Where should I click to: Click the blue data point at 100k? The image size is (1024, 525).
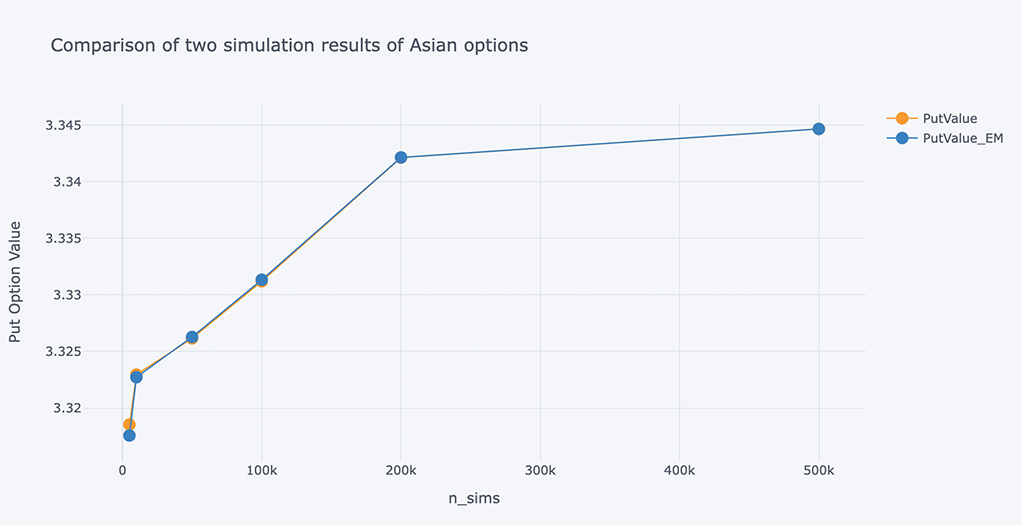coord(262,280)
